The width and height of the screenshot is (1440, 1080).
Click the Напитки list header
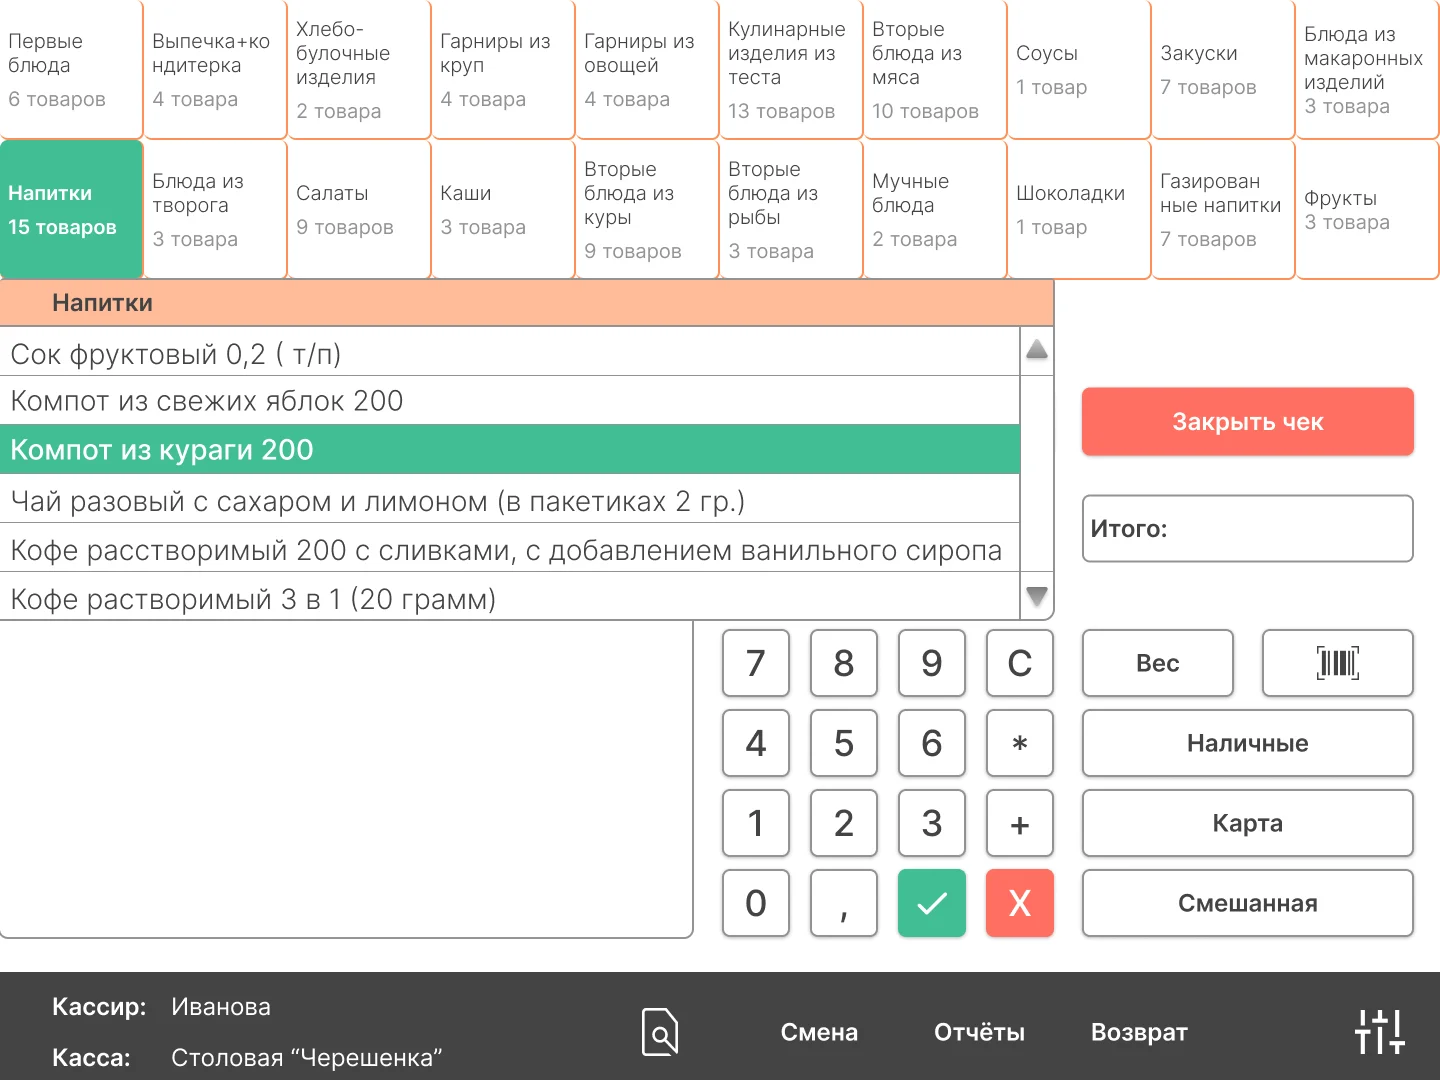pyautogui.click(x=527, y=303)
